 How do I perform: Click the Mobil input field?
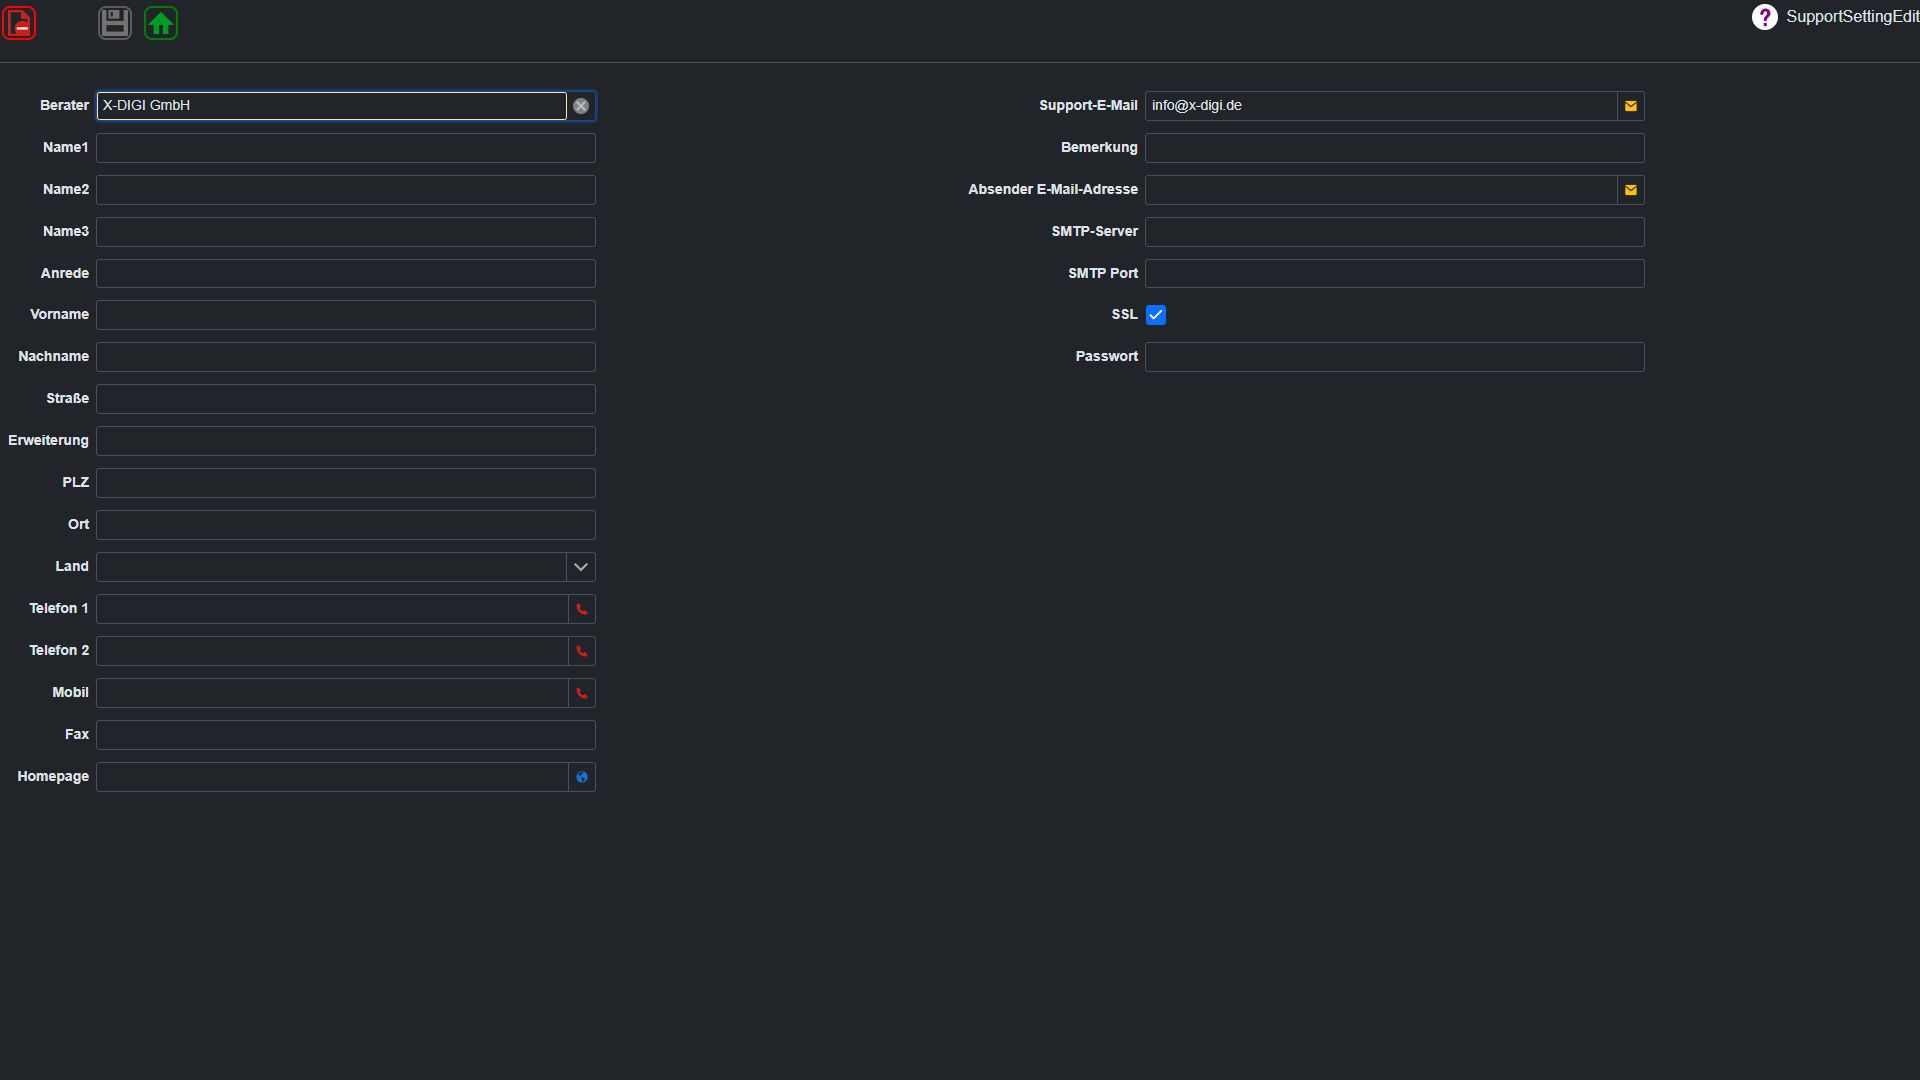[x=332, y=693]
